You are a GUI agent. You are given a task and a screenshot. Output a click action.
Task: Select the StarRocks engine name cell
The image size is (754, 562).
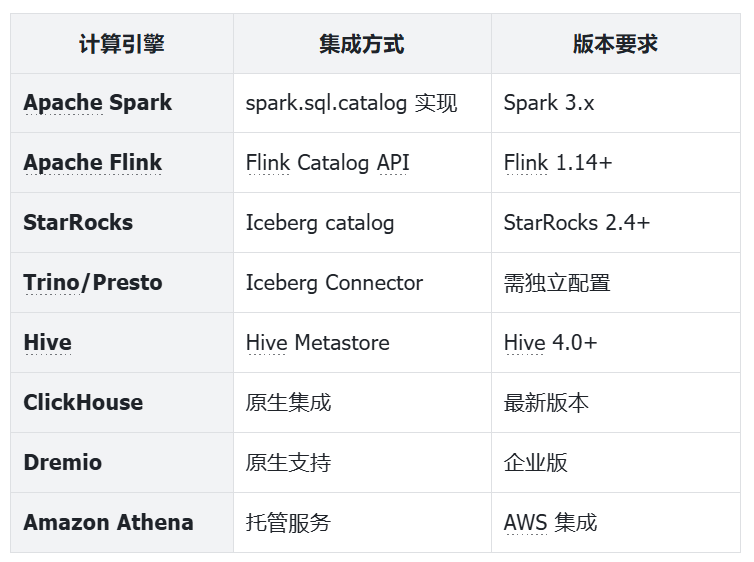tap(78, 223)
